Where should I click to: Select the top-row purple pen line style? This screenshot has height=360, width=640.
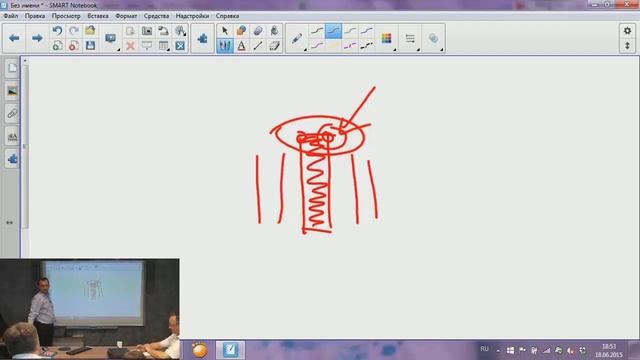click(x=367, y=31)
